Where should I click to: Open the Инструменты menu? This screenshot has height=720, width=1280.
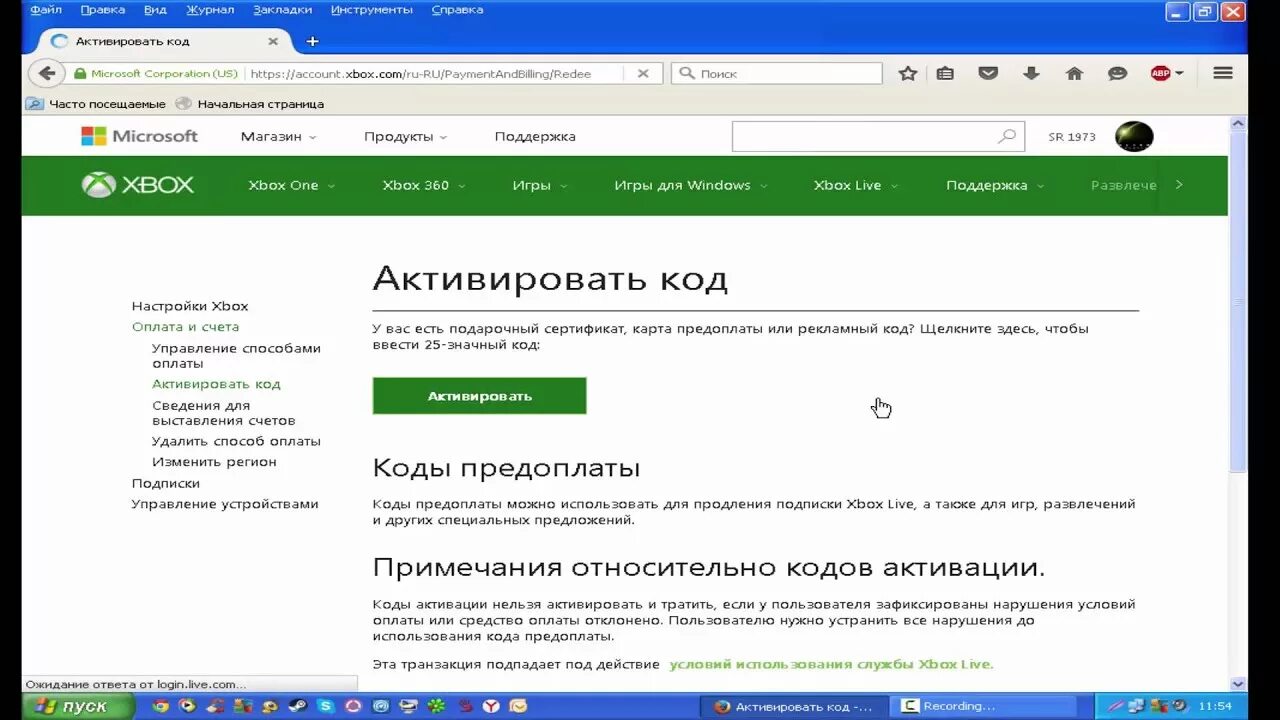coord(372,9)
